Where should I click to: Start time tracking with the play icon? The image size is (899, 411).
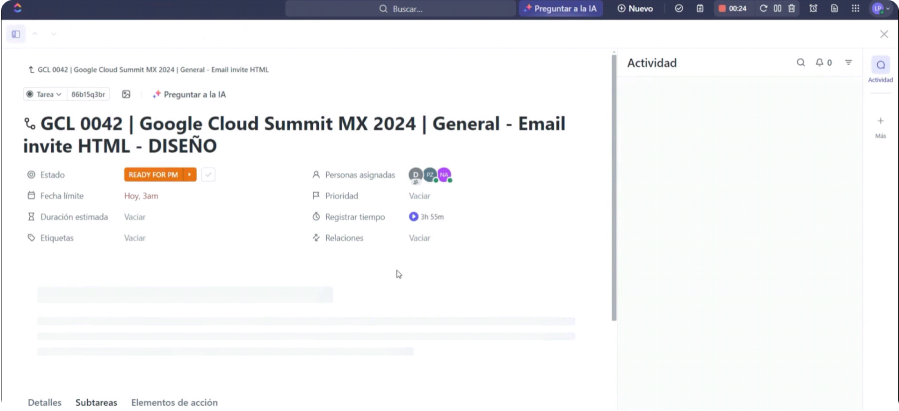pos(413,217)
